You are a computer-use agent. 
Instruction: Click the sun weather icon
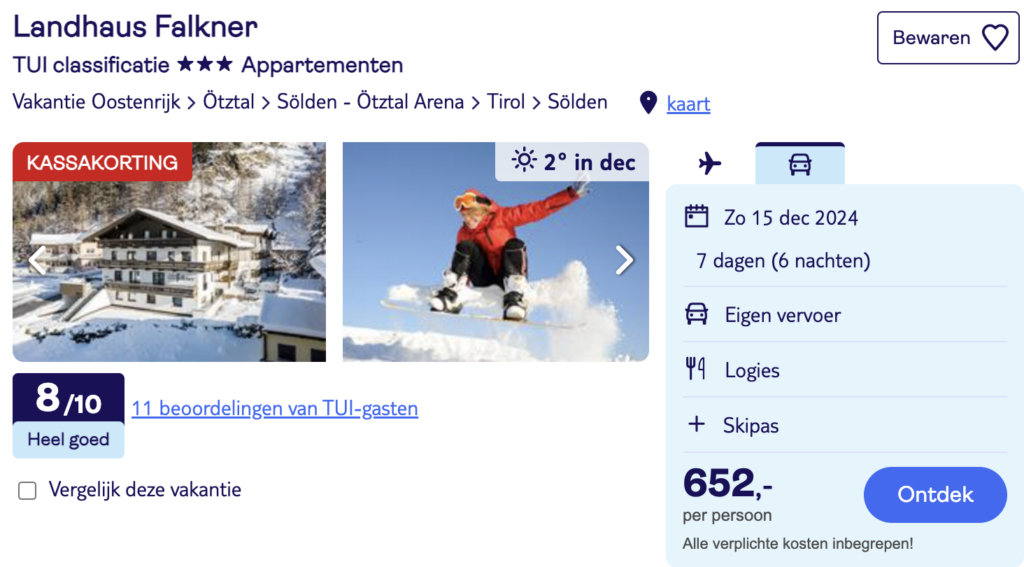click(x=523, y=161)
